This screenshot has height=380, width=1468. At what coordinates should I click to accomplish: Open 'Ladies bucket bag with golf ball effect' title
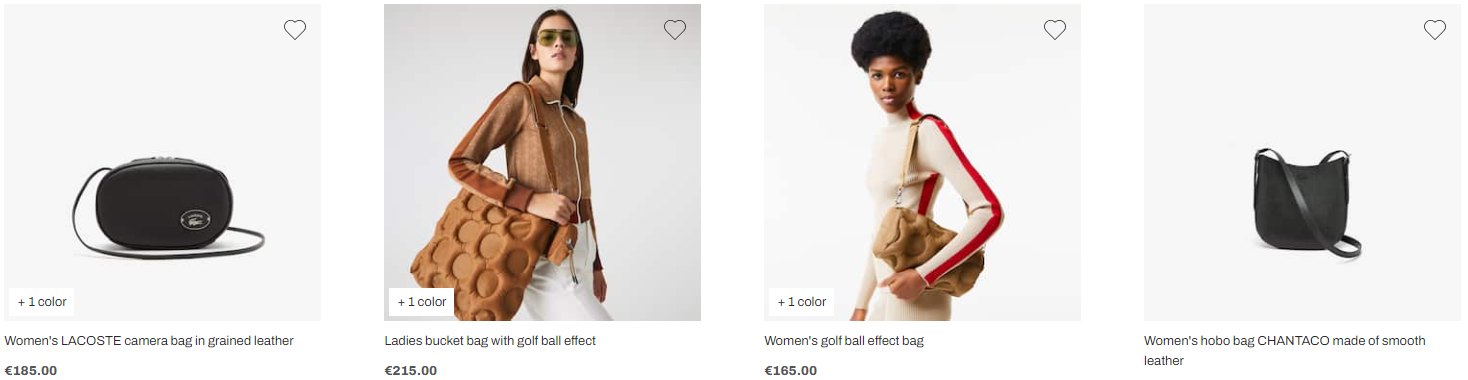pos(490,341)
